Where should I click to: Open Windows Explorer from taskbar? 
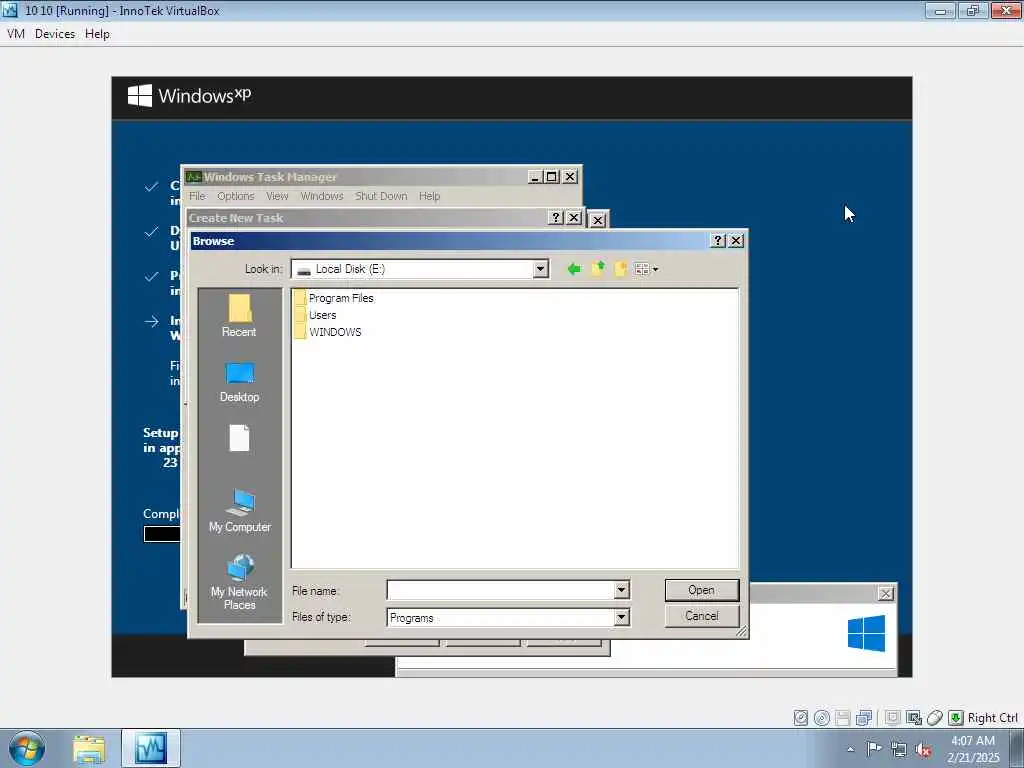[89, 749]
